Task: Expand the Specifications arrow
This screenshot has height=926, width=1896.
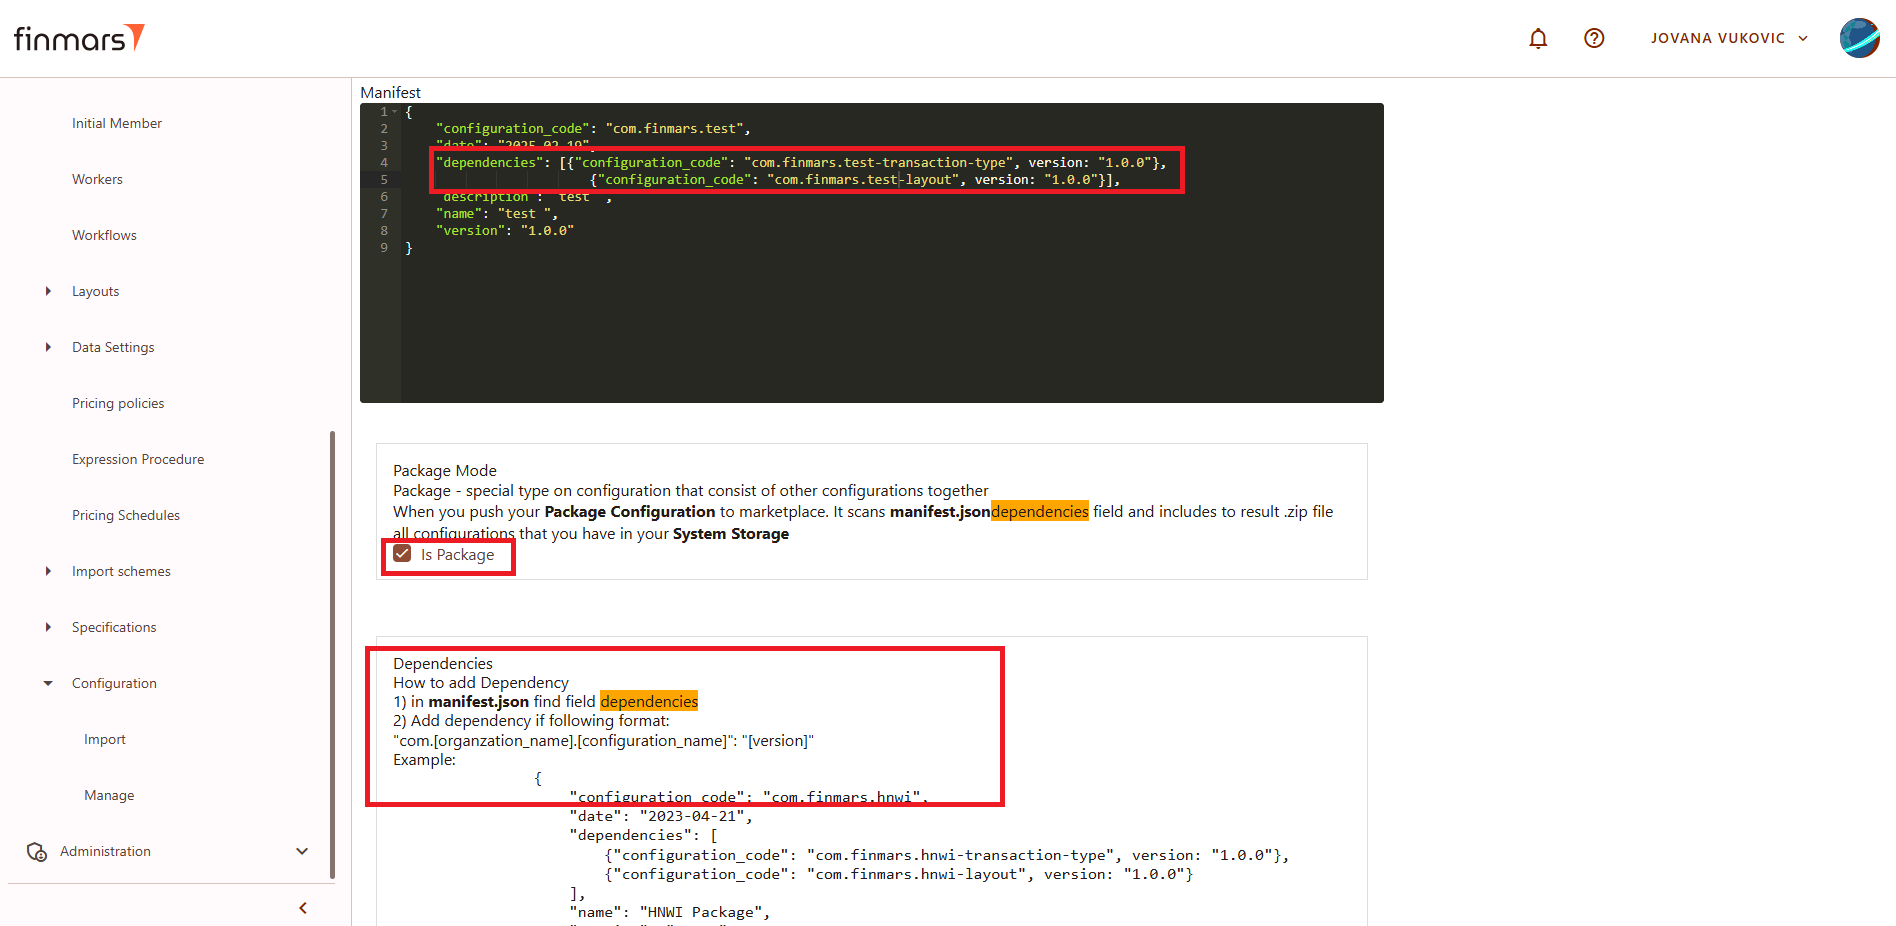Action: 48,627
